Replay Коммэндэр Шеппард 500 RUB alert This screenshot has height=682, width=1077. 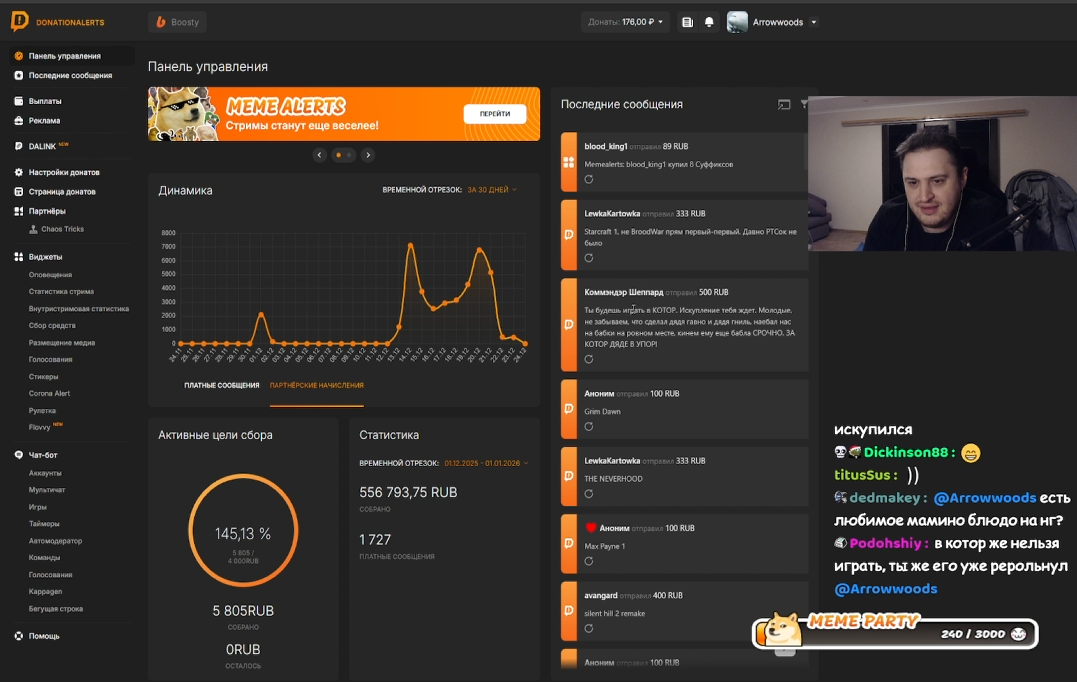pyautogui.click(x=589, y=359)
